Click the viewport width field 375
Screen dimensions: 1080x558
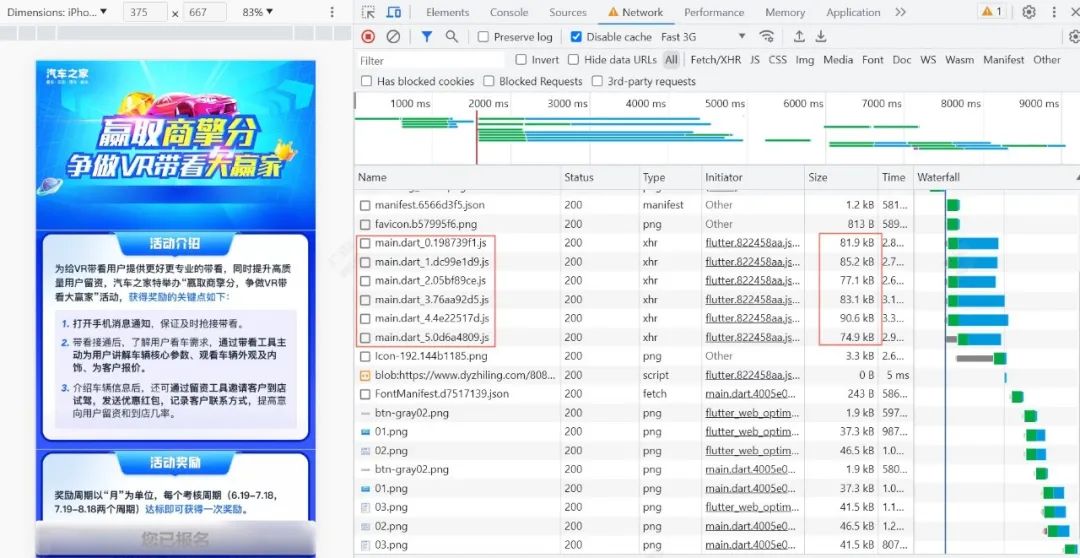click(x=145, y=12)
